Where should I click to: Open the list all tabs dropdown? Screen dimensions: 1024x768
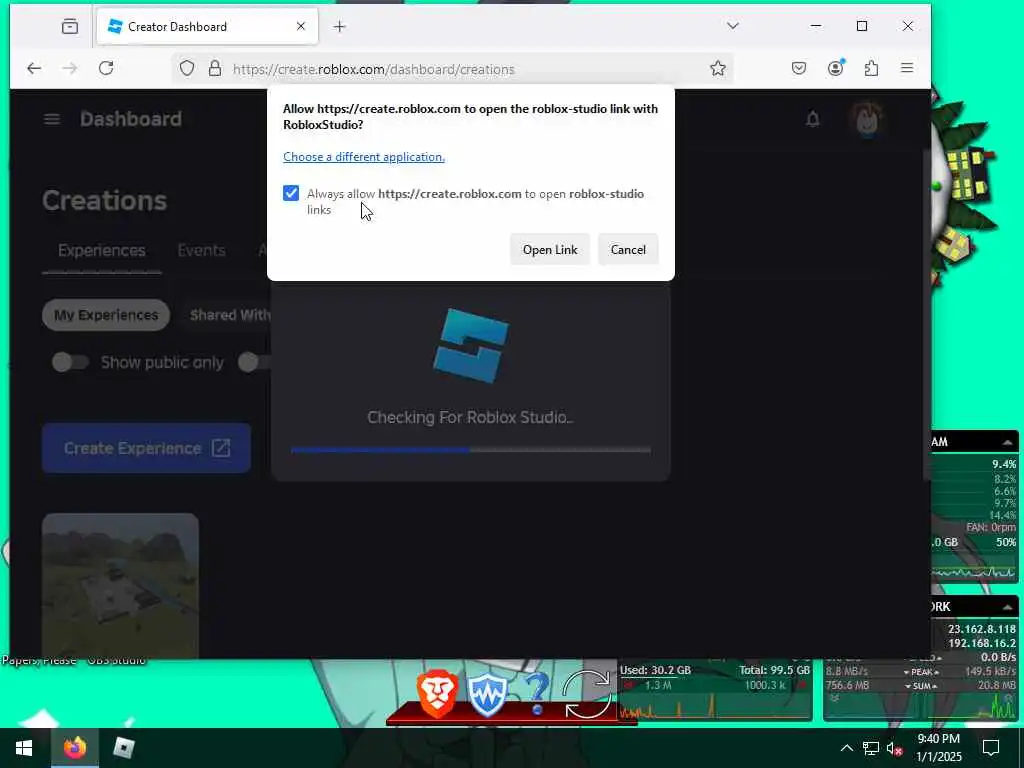click(733, 25)
